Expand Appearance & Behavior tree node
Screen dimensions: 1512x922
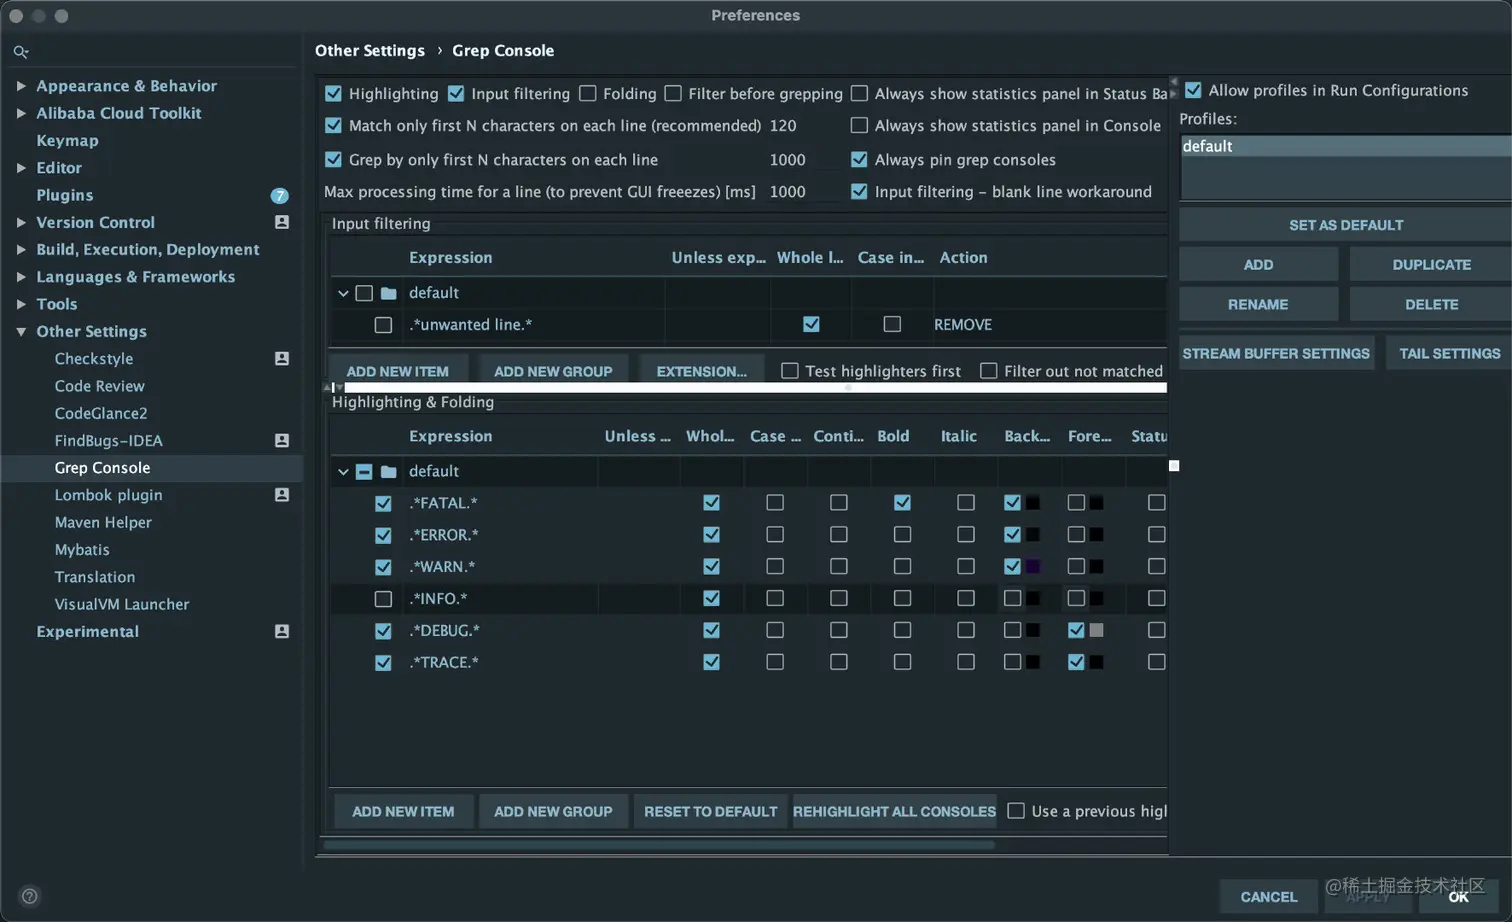(21, 86)
